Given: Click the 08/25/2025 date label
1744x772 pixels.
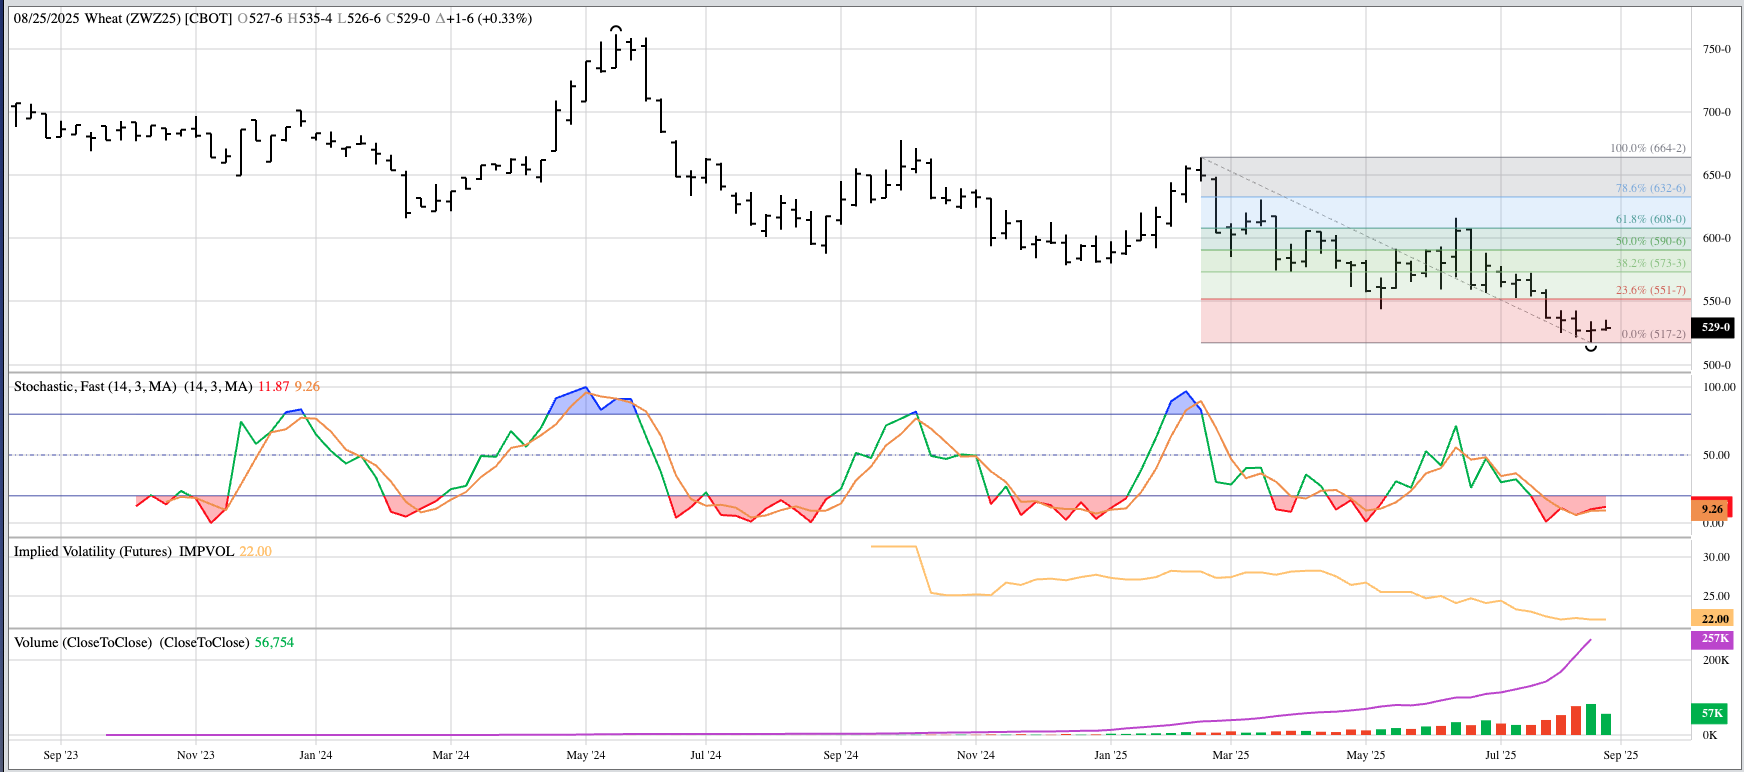Looking at the screenshot, I should pyautogui.click(x=46, y=18).
